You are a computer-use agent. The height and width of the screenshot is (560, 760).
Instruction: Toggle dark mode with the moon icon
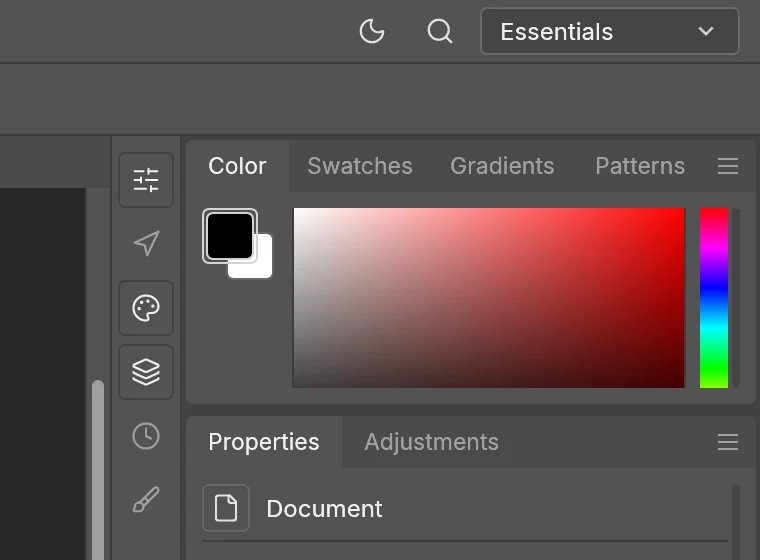click(x=372, y=32)
